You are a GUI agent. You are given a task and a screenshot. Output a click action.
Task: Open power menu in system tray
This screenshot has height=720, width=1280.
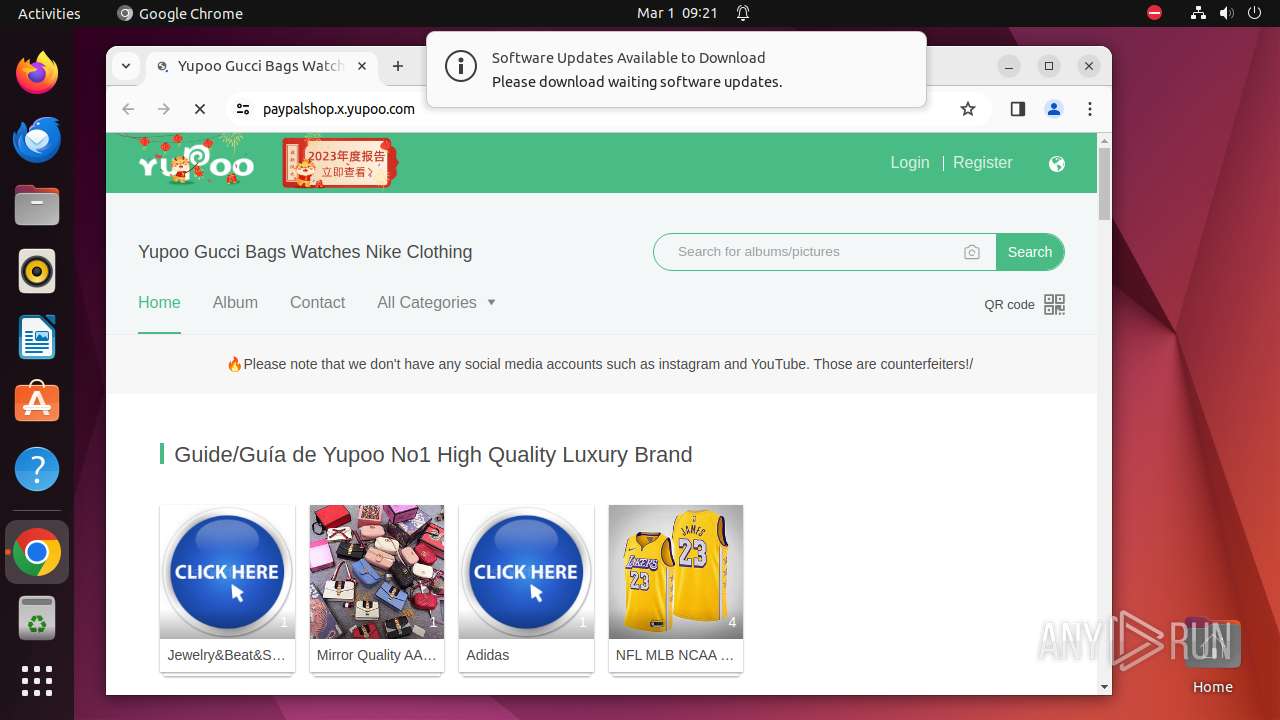tap(1254, 13)
